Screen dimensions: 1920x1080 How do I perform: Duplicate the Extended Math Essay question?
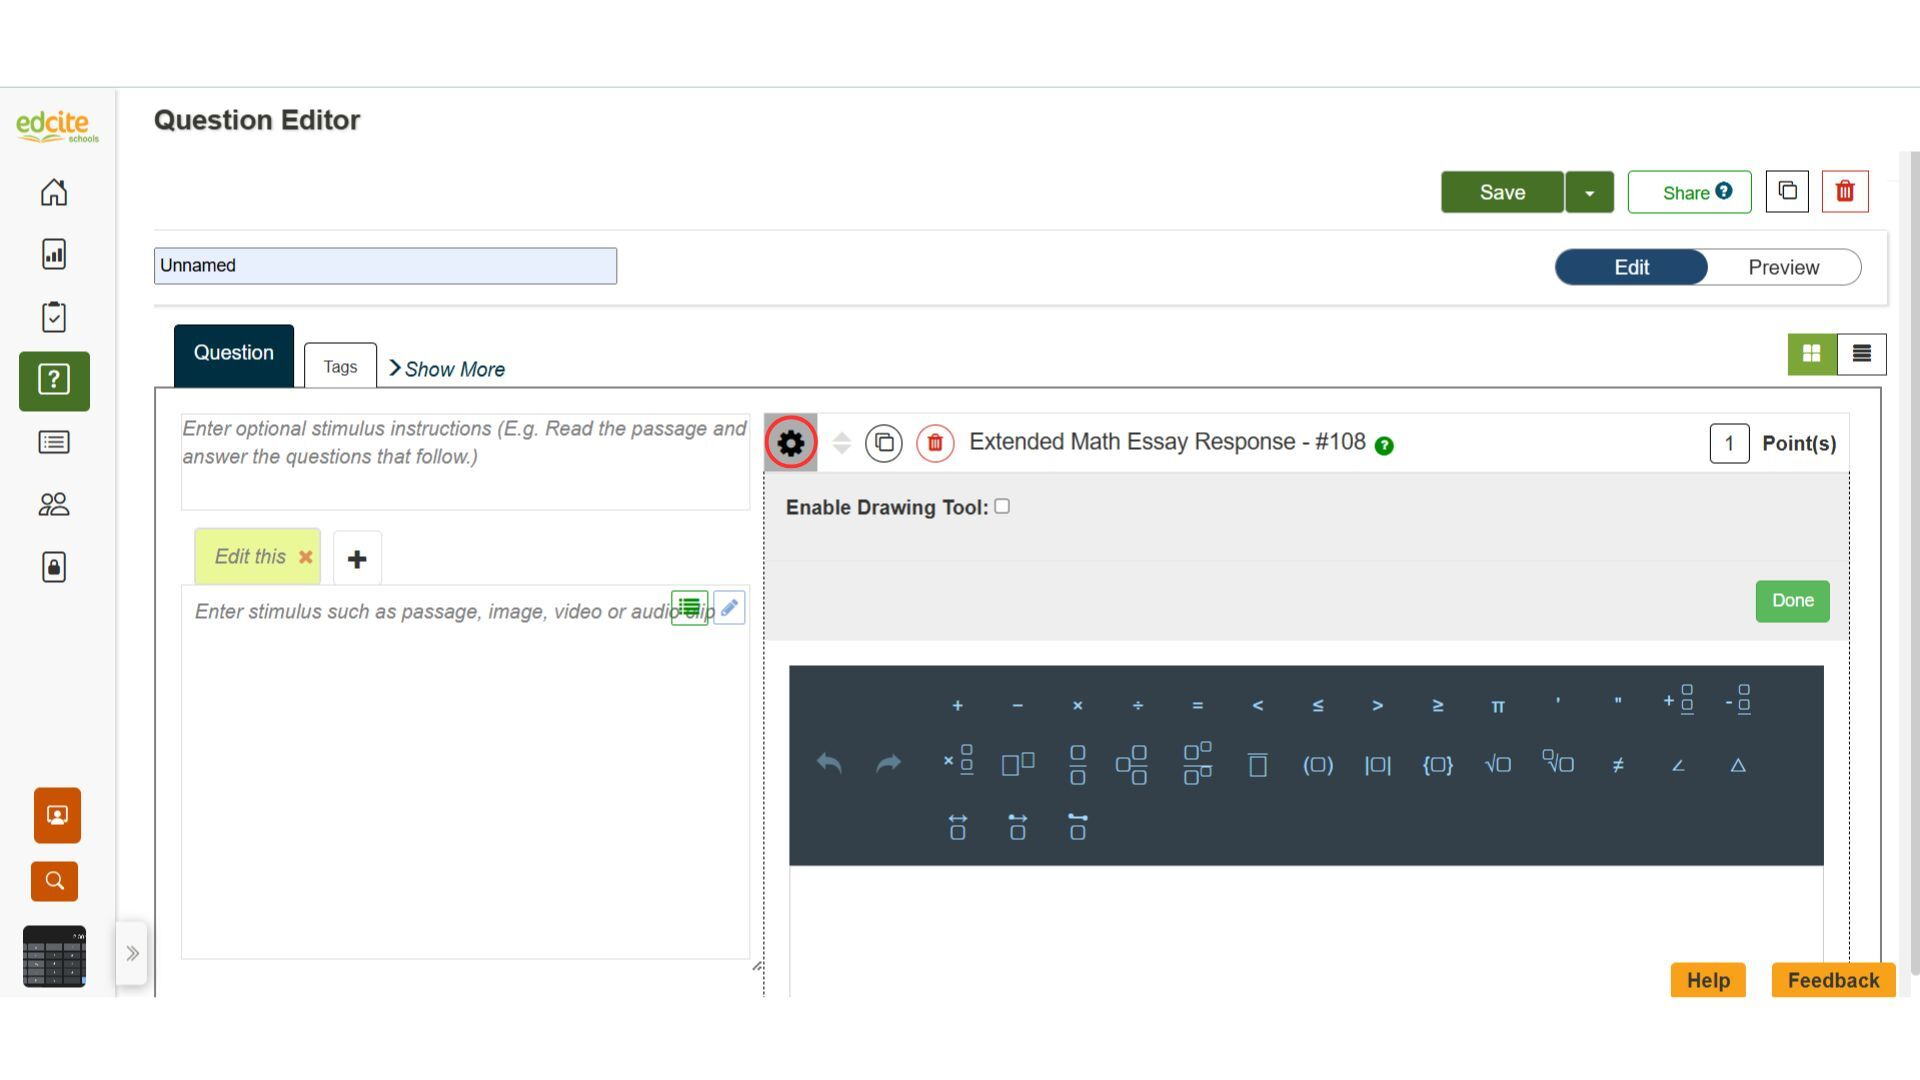[x=884, y=443]
